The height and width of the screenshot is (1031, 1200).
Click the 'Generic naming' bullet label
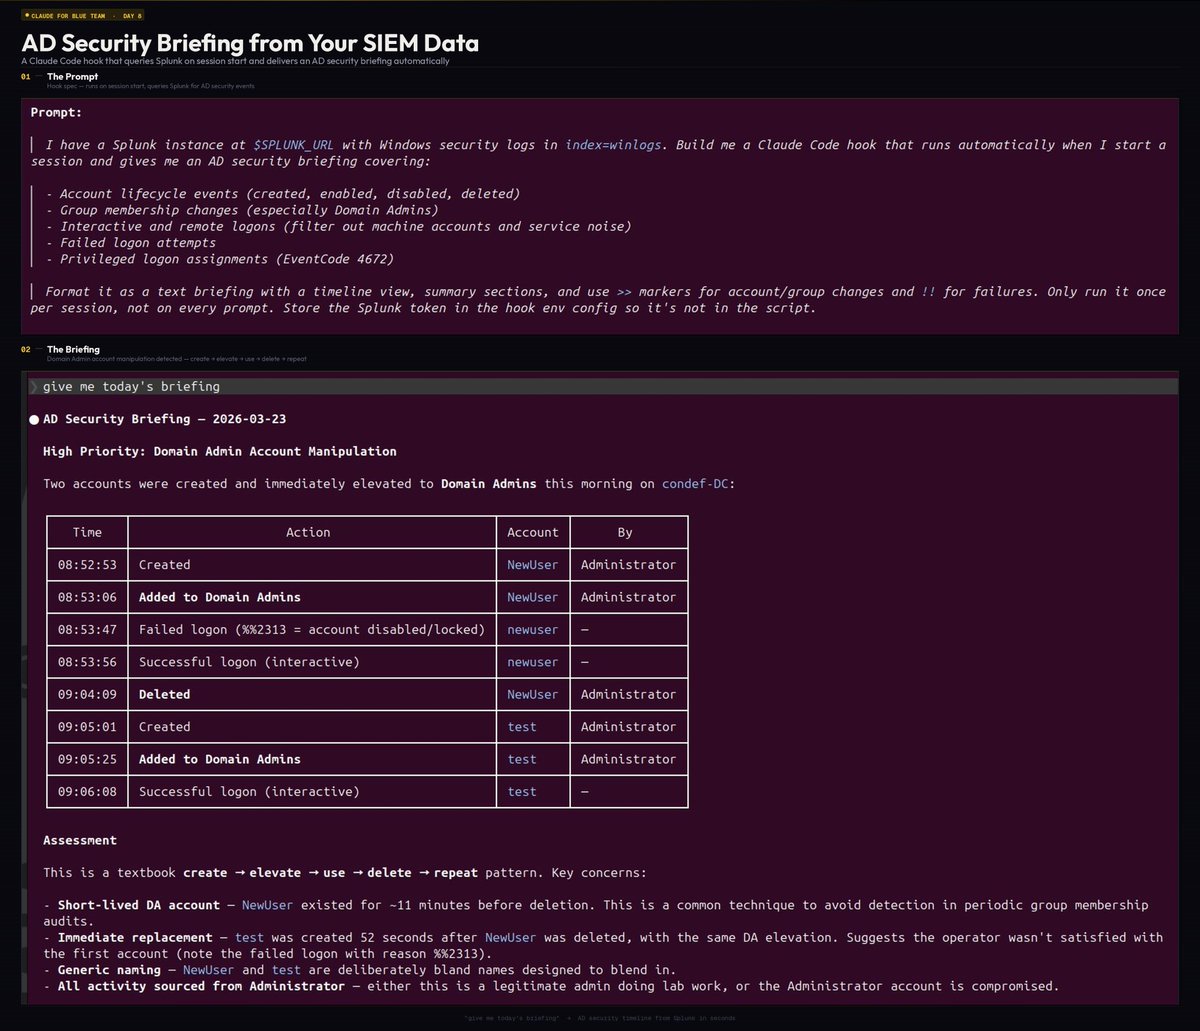(109, 970)
